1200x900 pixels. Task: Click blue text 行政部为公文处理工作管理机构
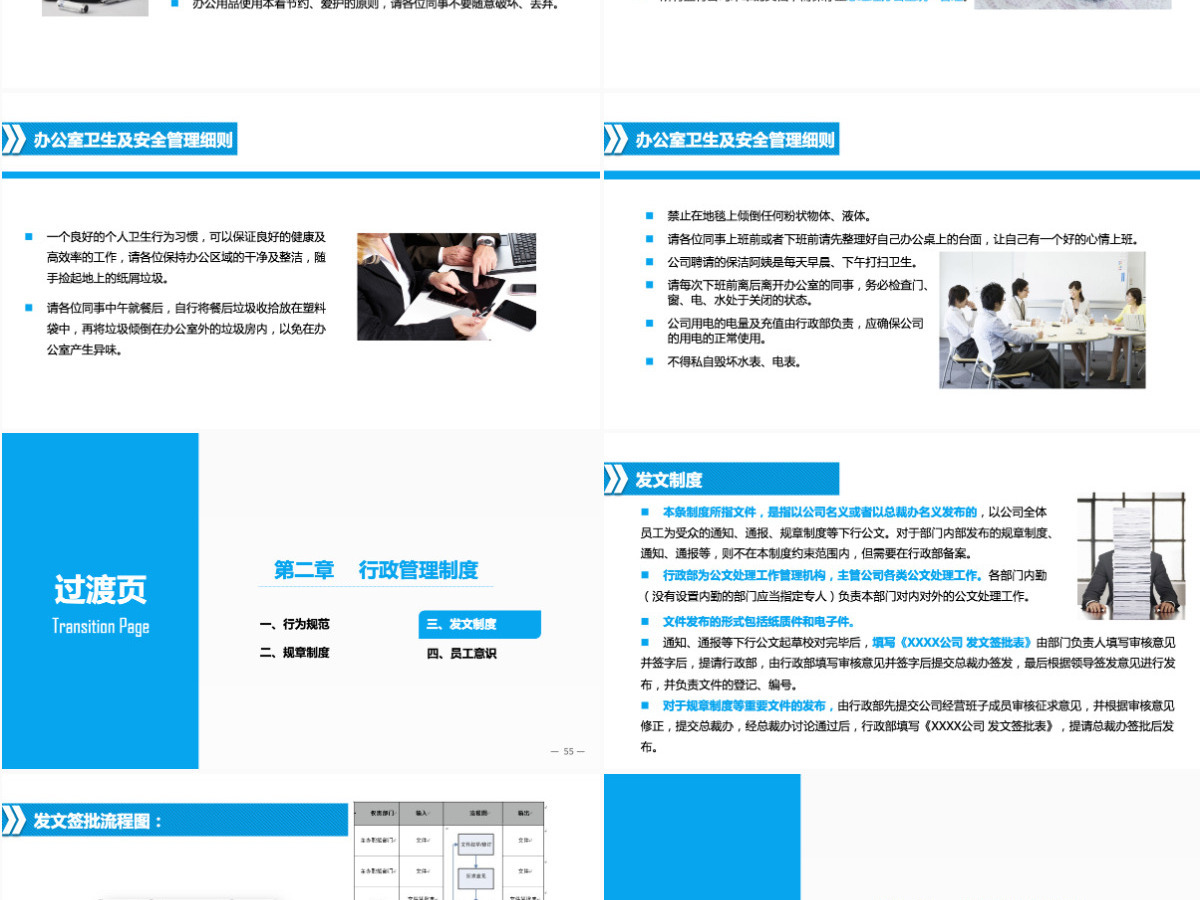point(823,575)
